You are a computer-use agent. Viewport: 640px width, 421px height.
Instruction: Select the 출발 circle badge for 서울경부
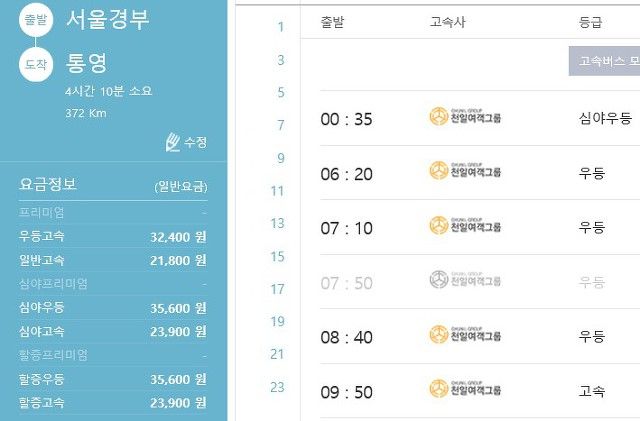(x=36, y=20)
